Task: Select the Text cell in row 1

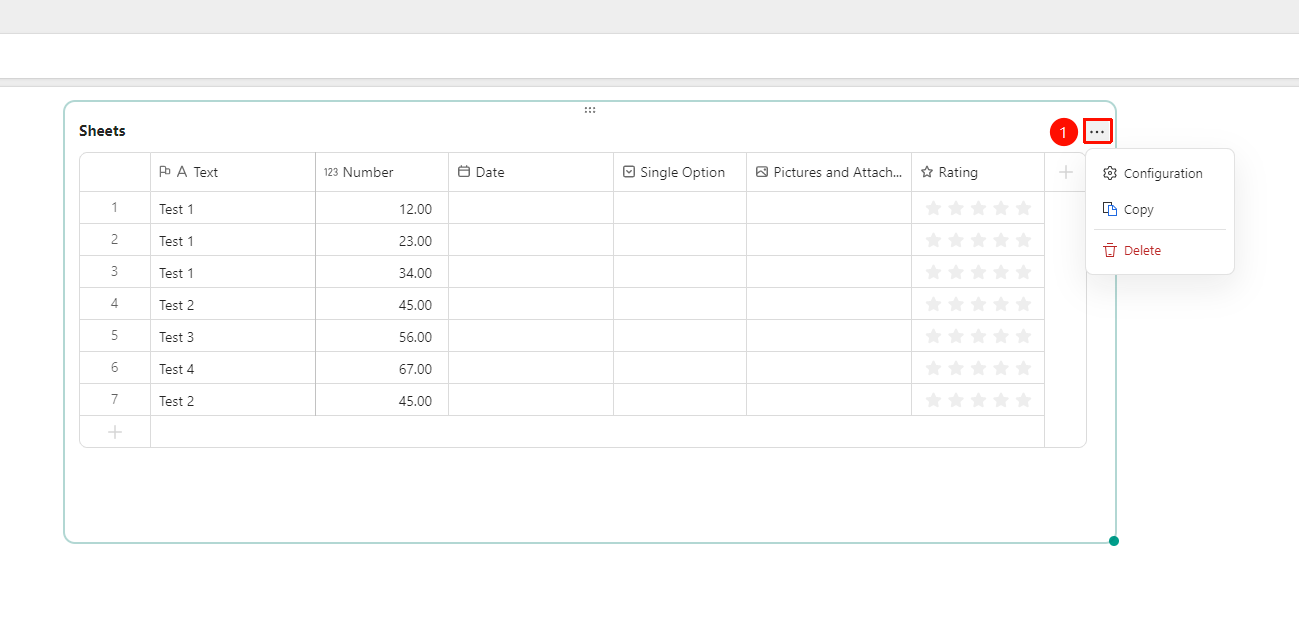Action: tap(233, 208)
